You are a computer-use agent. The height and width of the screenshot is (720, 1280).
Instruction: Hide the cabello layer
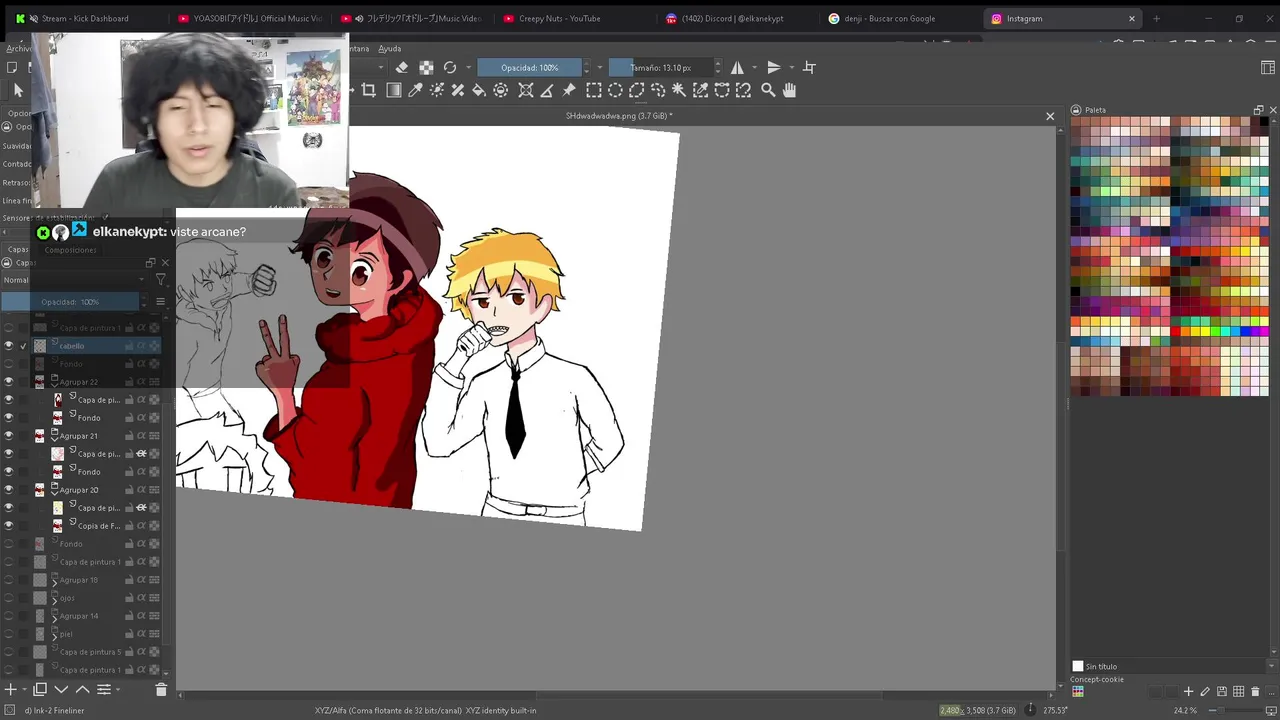pos(9,346)
